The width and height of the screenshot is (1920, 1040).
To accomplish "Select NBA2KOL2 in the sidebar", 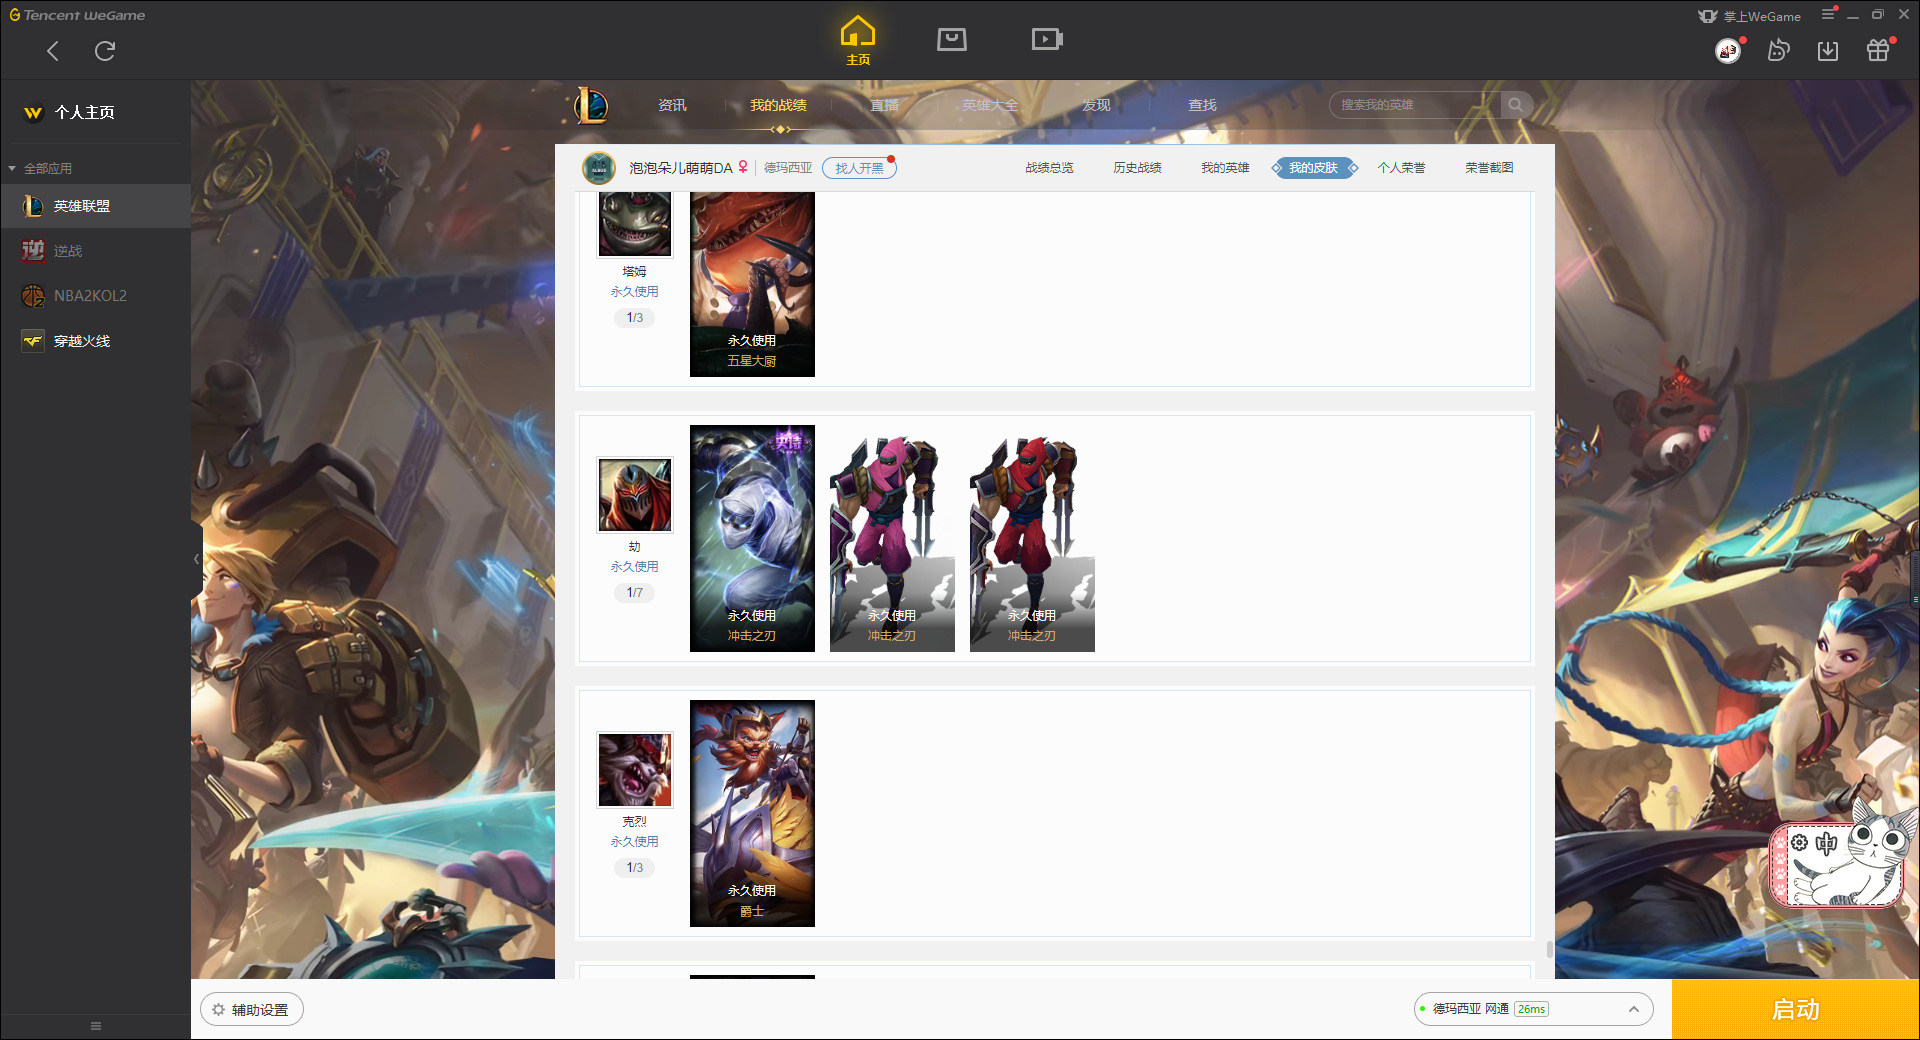I will point(95,296).
